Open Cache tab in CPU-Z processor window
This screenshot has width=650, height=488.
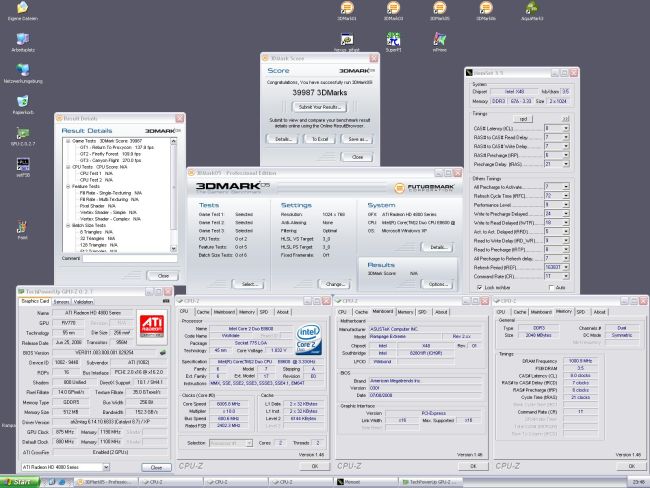[x=203, y=312]
